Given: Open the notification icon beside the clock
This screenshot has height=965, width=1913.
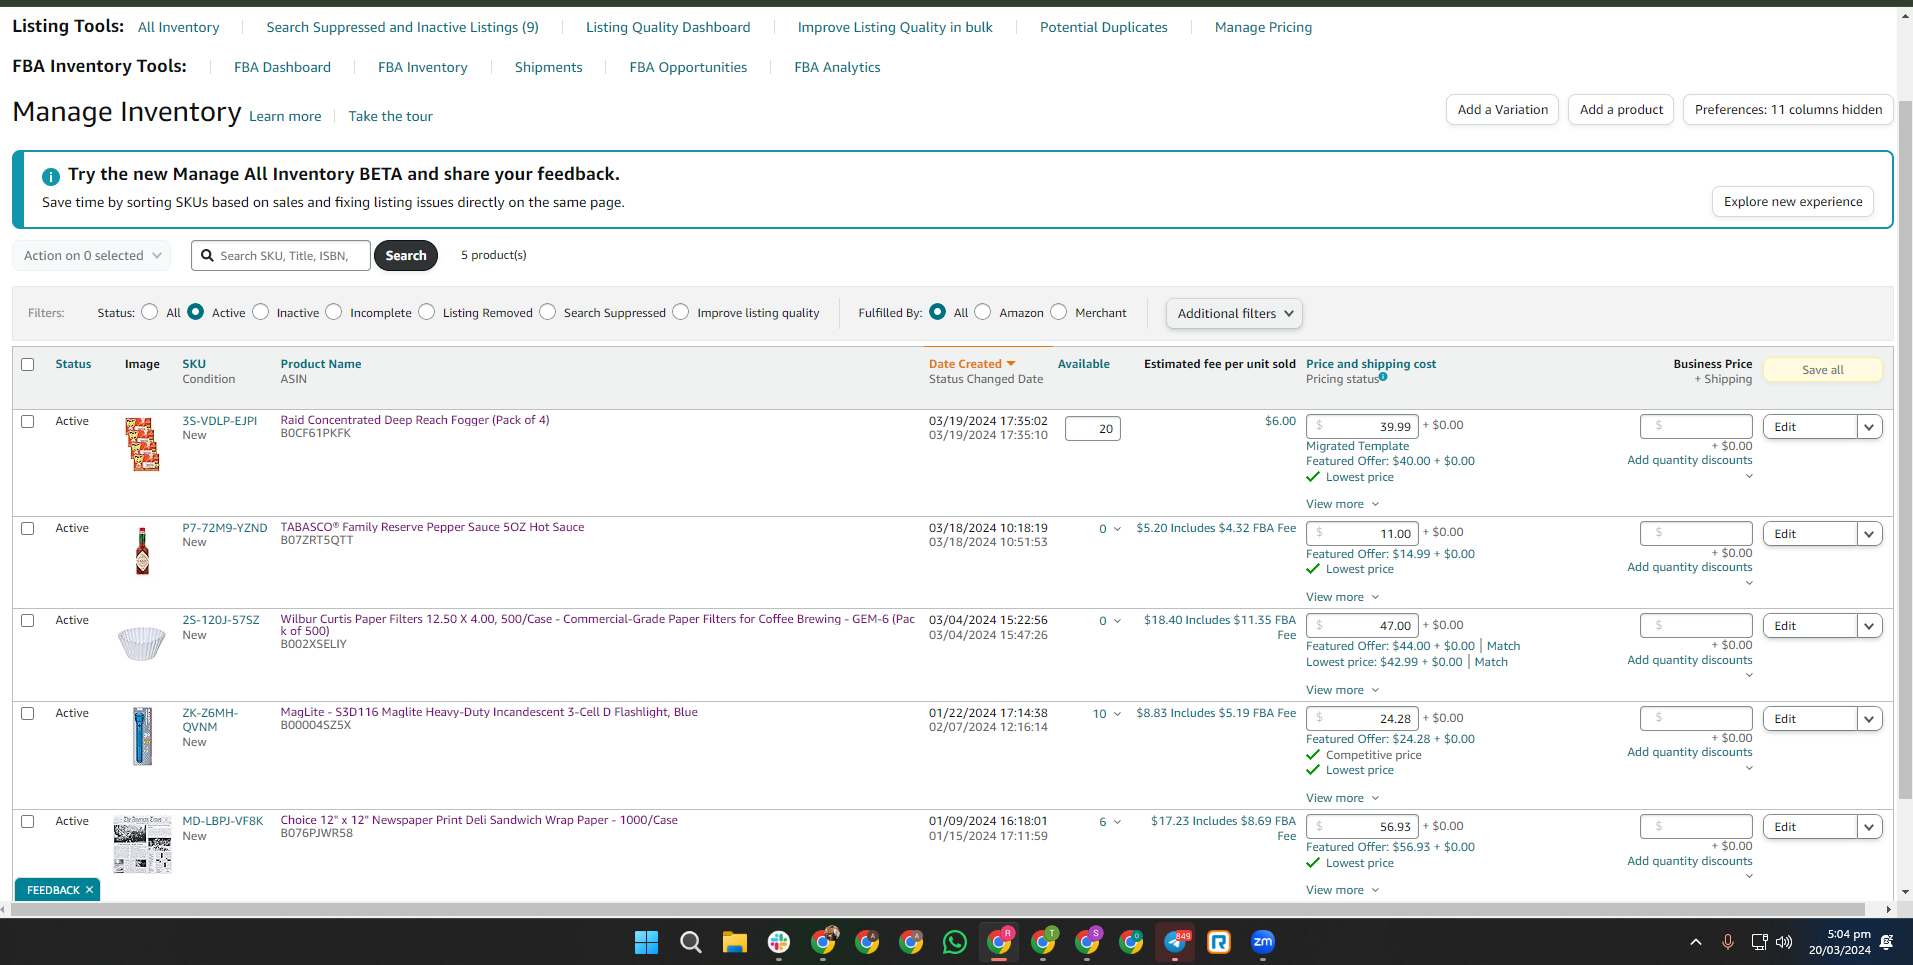Looking at the screenshot, I should click(1887, 942).
